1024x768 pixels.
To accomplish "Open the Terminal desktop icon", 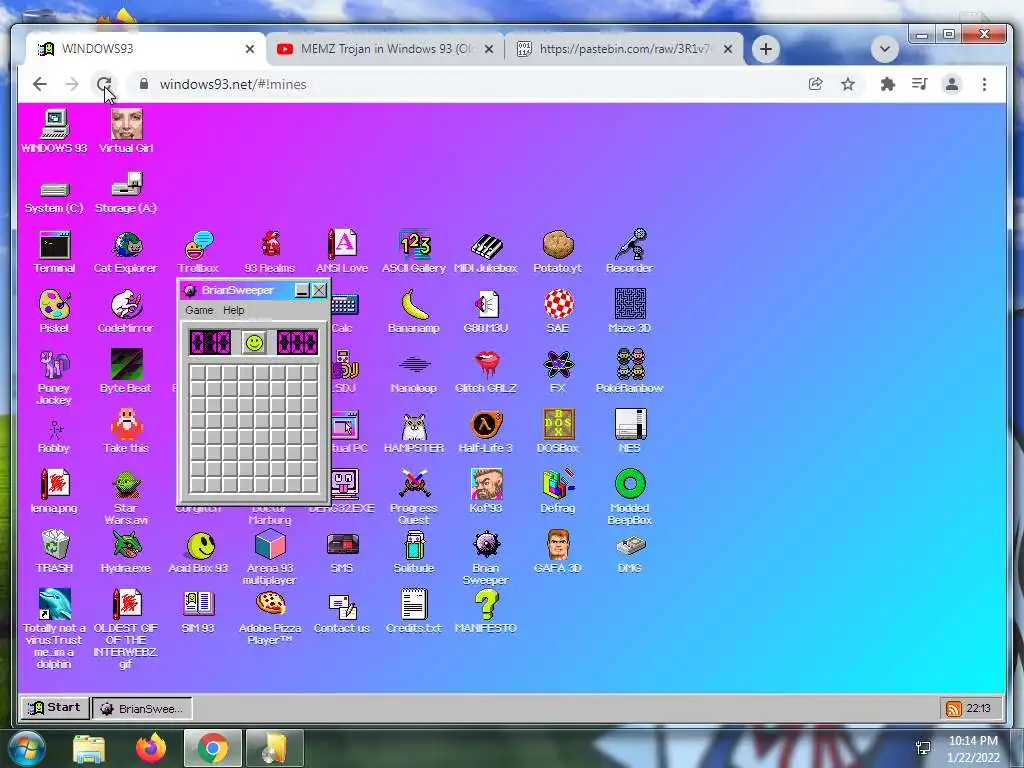I will (x=54, y=251).
